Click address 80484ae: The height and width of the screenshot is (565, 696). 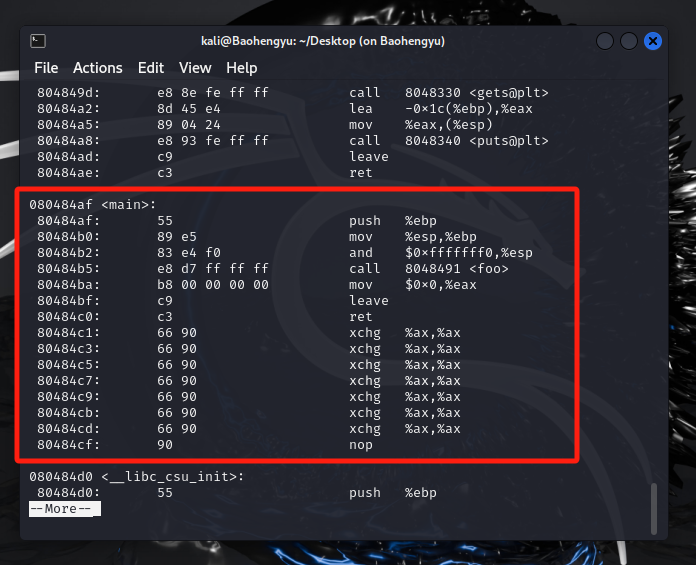point(69,173)
